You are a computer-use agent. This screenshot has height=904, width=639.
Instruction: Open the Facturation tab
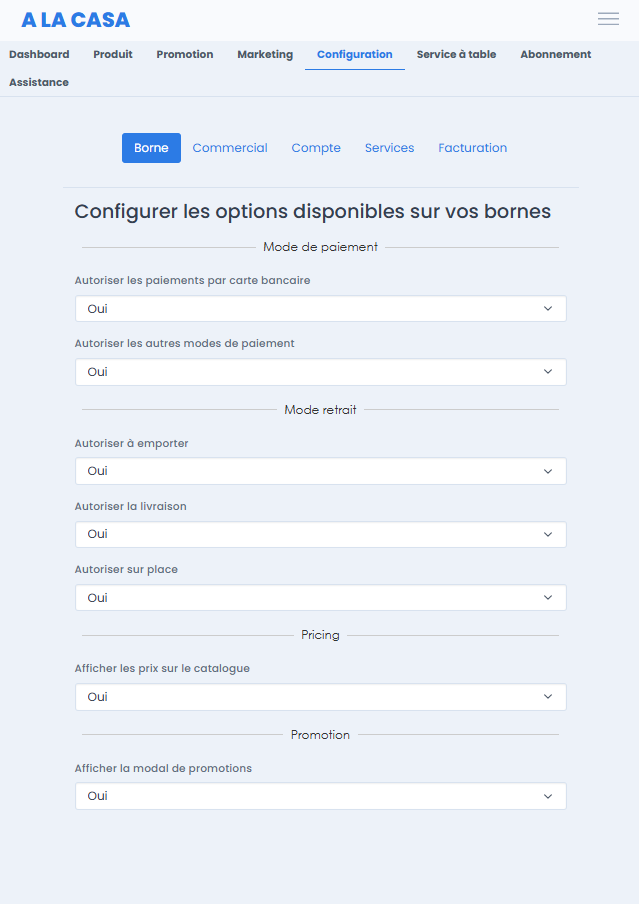coord(472,148)
